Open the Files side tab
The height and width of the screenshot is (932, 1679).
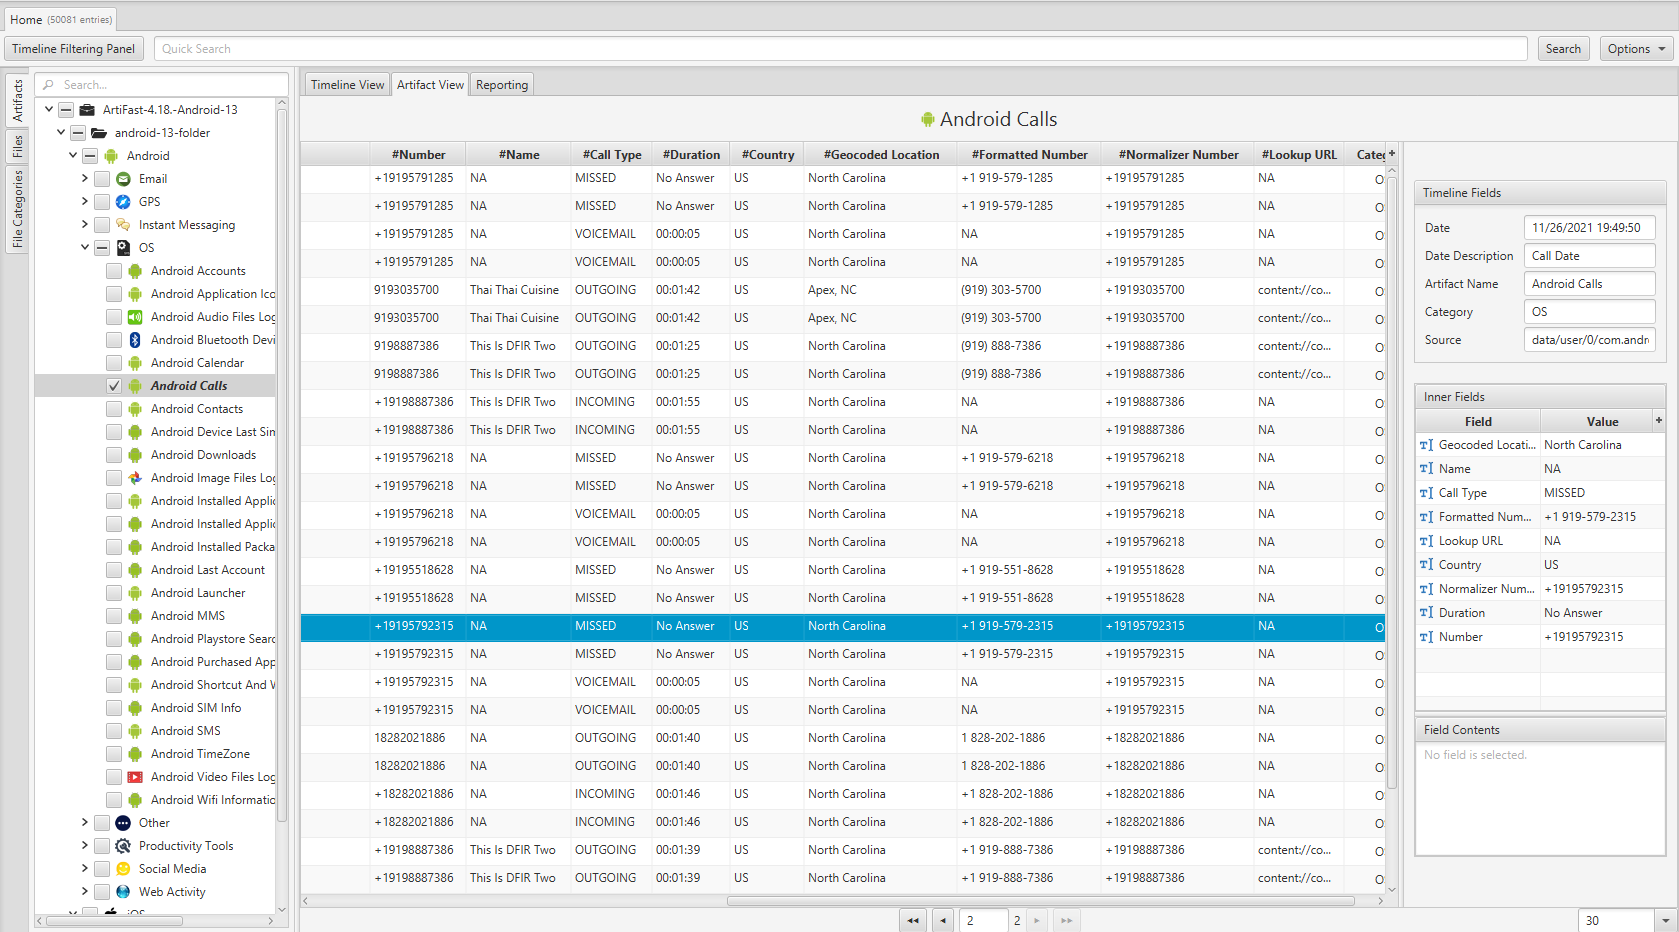[17, 147]
